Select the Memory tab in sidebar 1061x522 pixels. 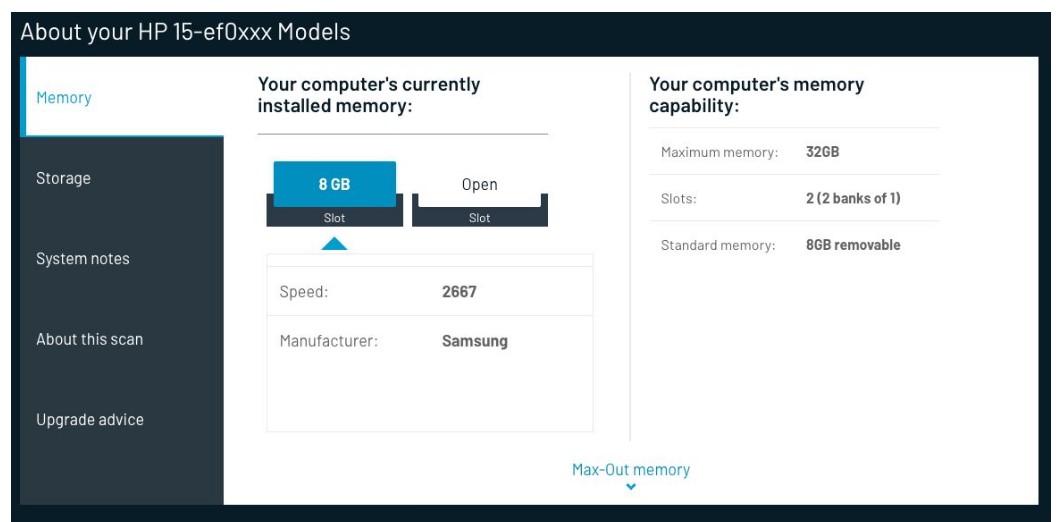pyautogui.click(x=123, y=97)
